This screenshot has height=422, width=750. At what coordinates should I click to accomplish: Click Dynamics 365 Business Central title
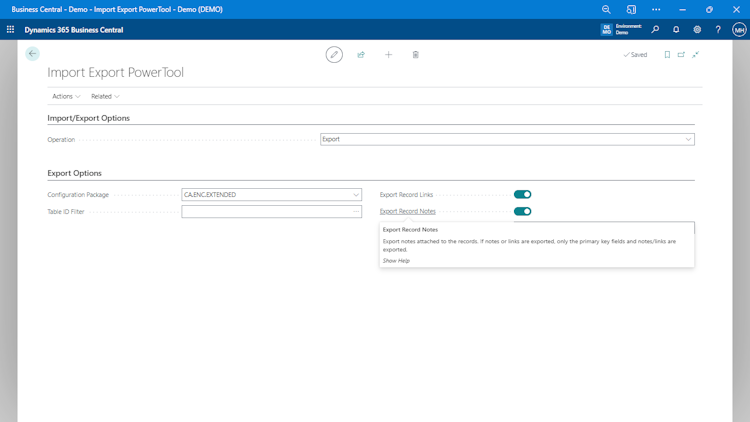74,30
